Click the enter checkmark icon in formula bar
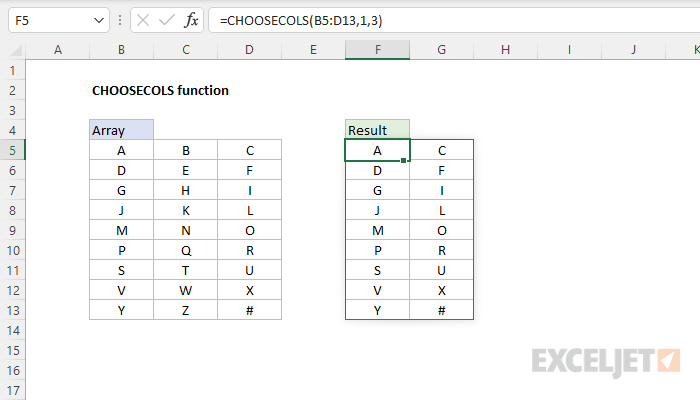Image resolution: width=700 pixels, height=400 pixels. 167,20
